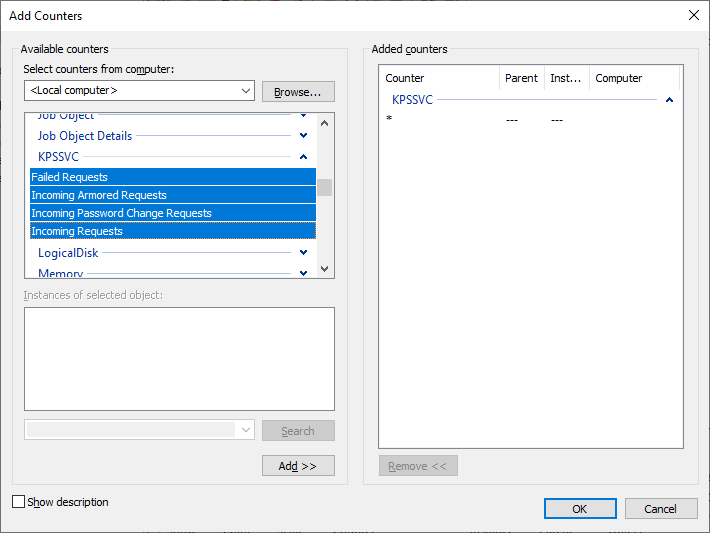Image resolution: width=710 pixels, height=533 pixels.
Task: Expand the Memory counter group arrow
Action: [x=303, y=272]
